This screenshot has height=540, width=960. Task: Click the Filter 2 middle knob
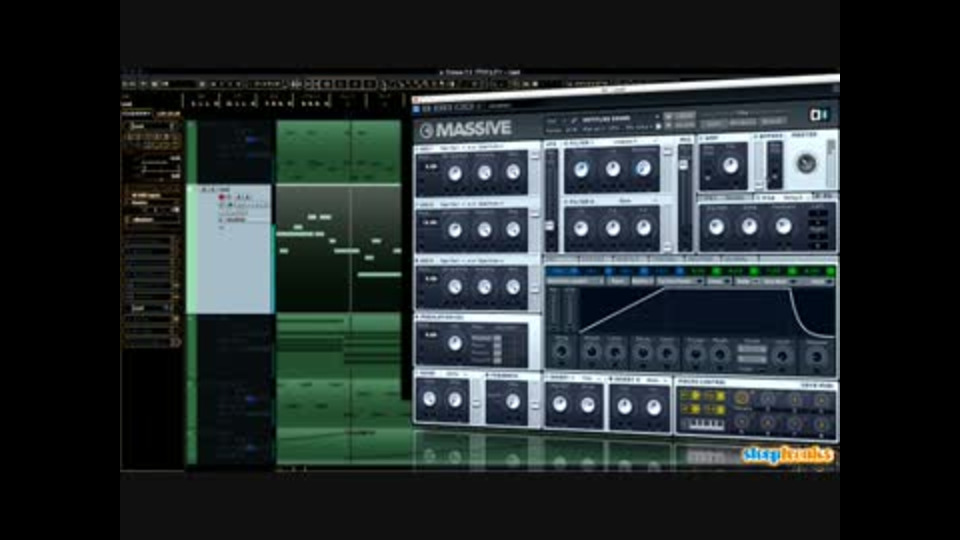613,228
